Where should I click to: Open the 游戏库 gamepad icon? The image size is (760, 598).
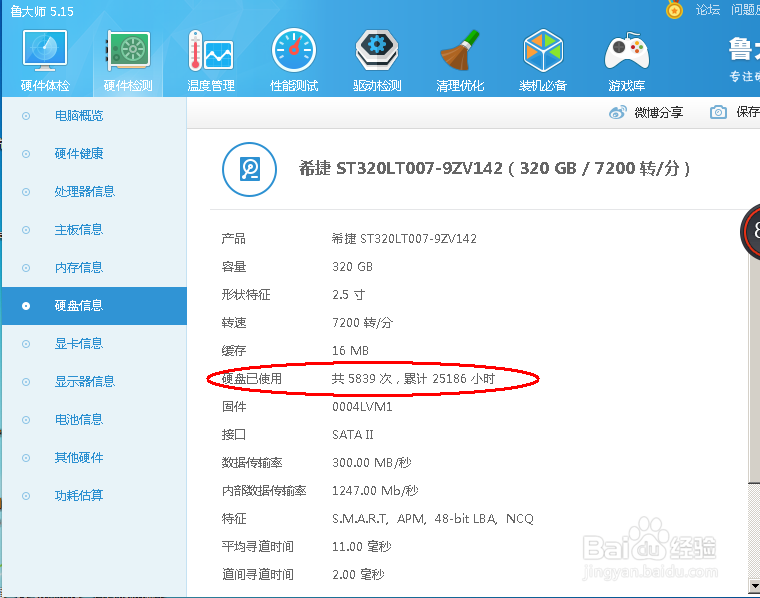click(626, 51)
